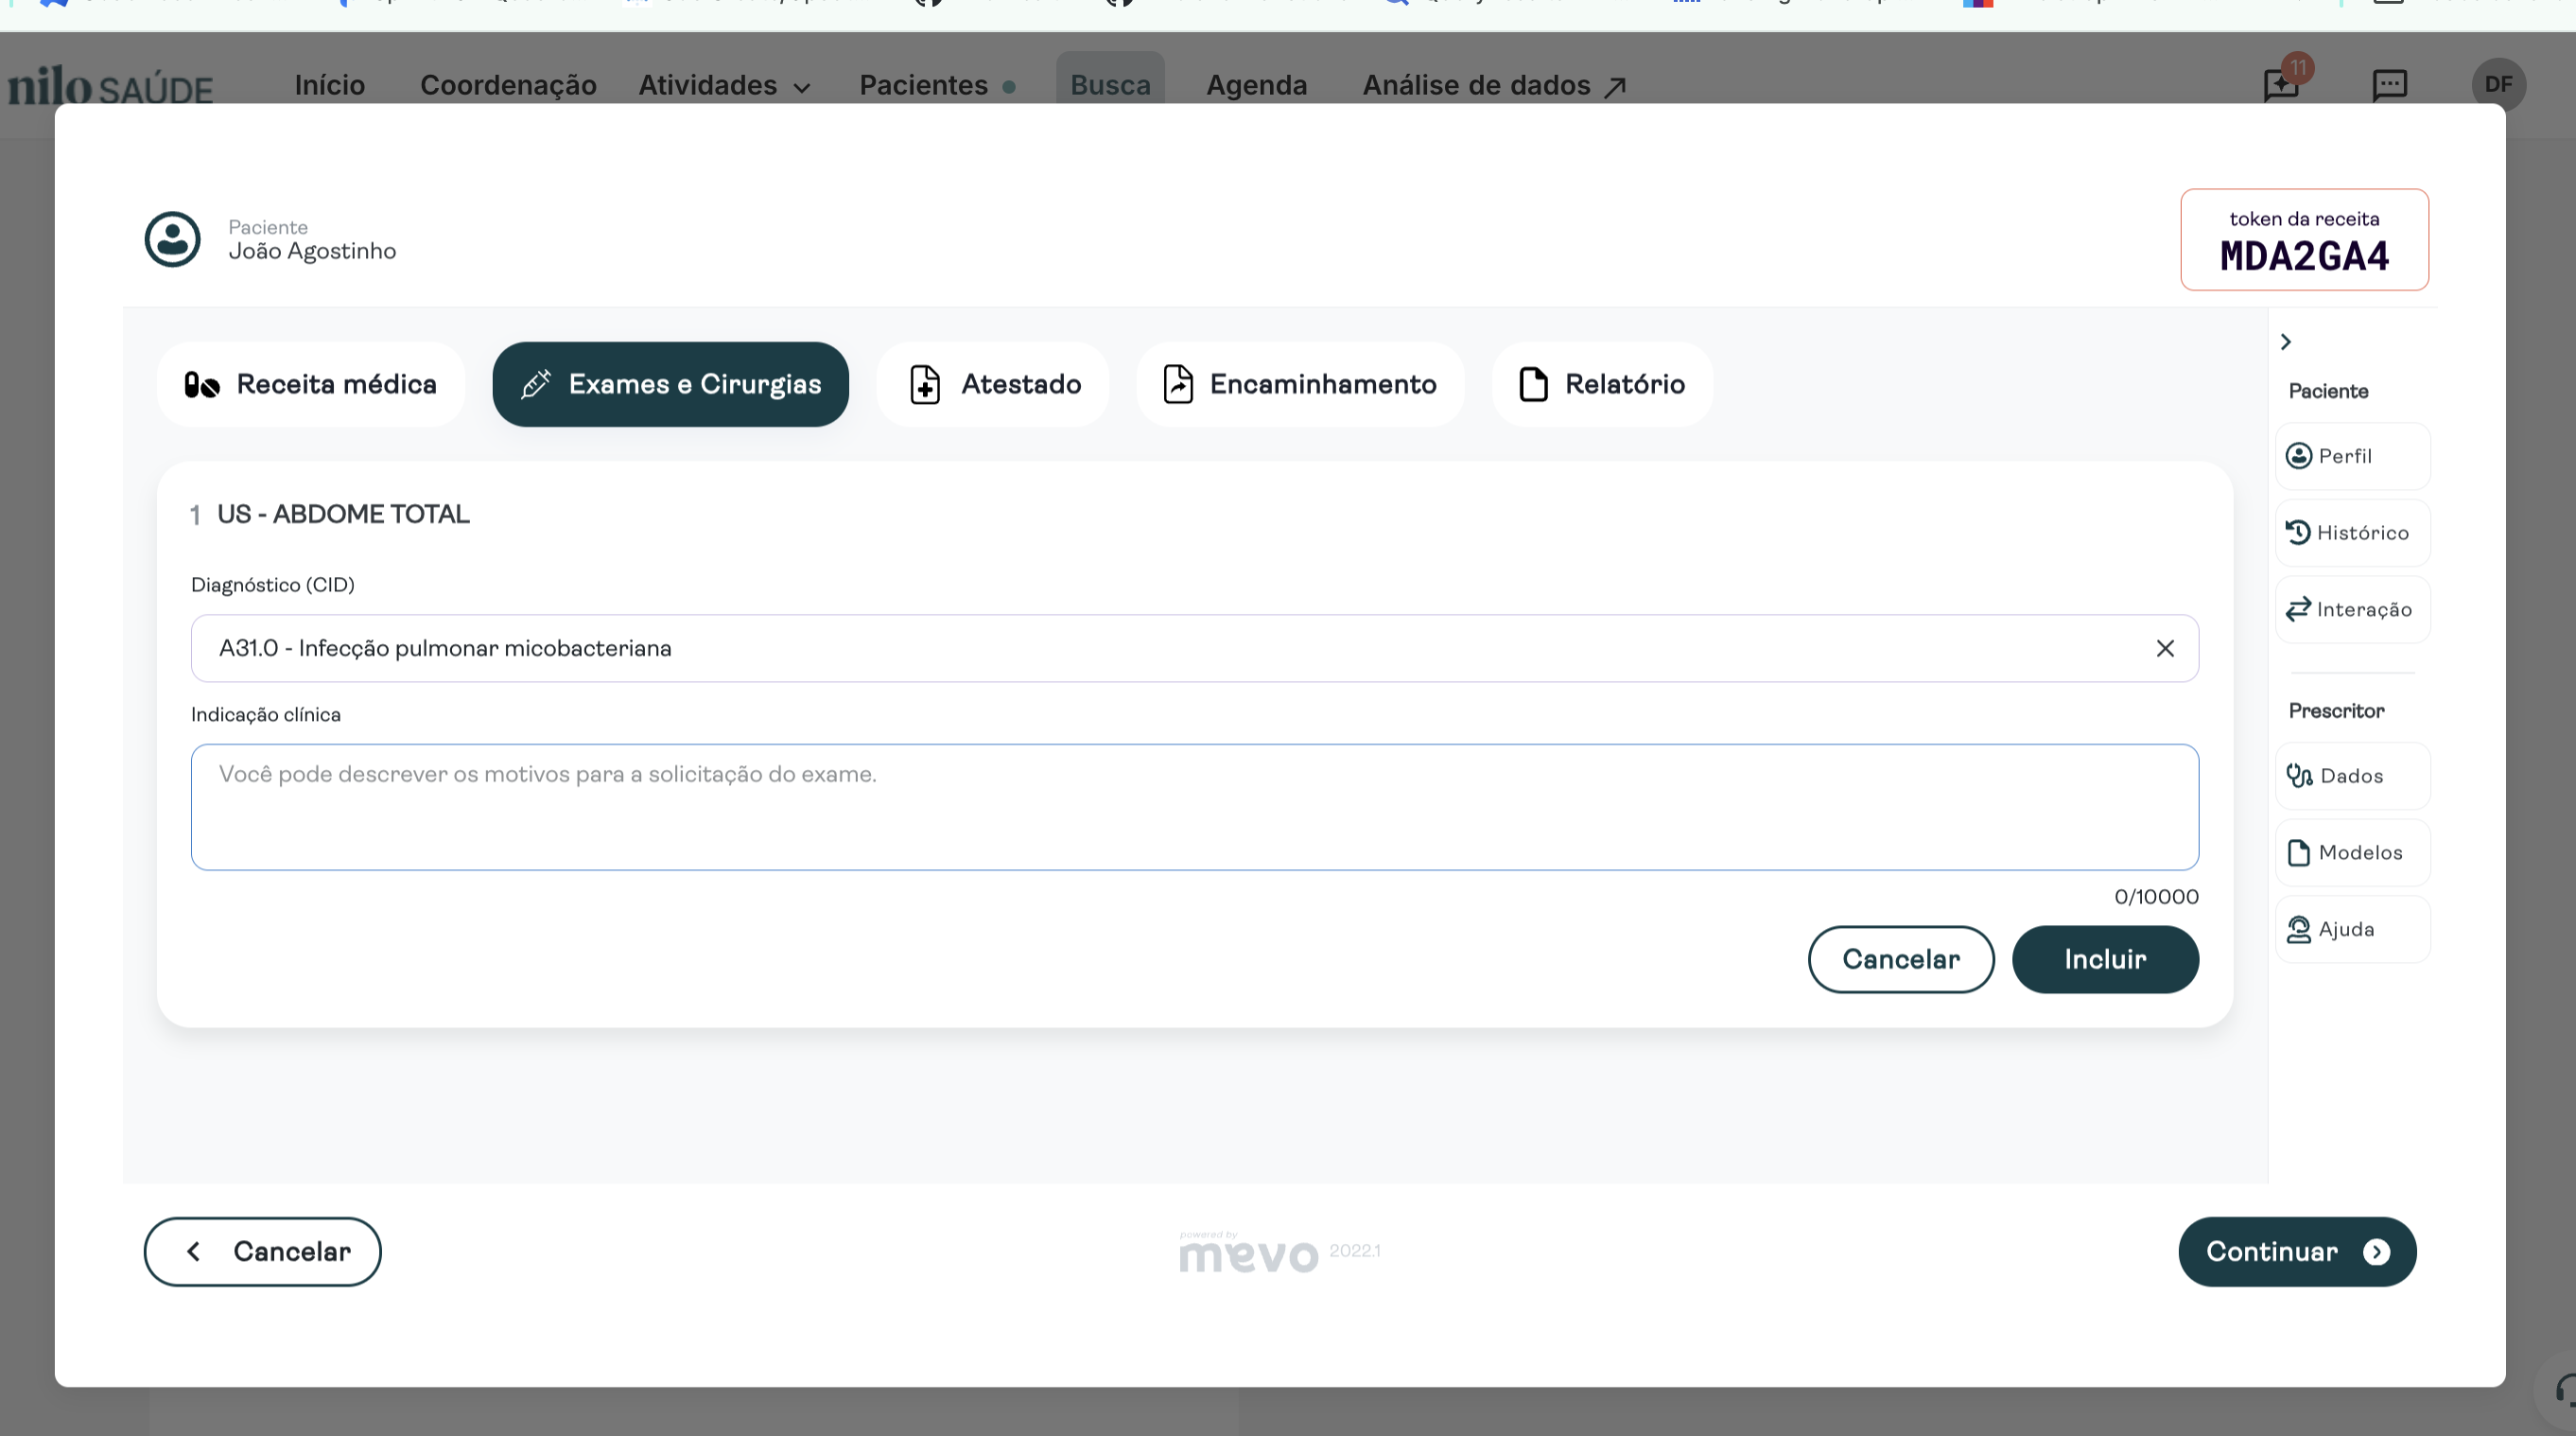Open the patient Perfil panel
This screenshot has height=1436, width=2576.
[2351, 456]
